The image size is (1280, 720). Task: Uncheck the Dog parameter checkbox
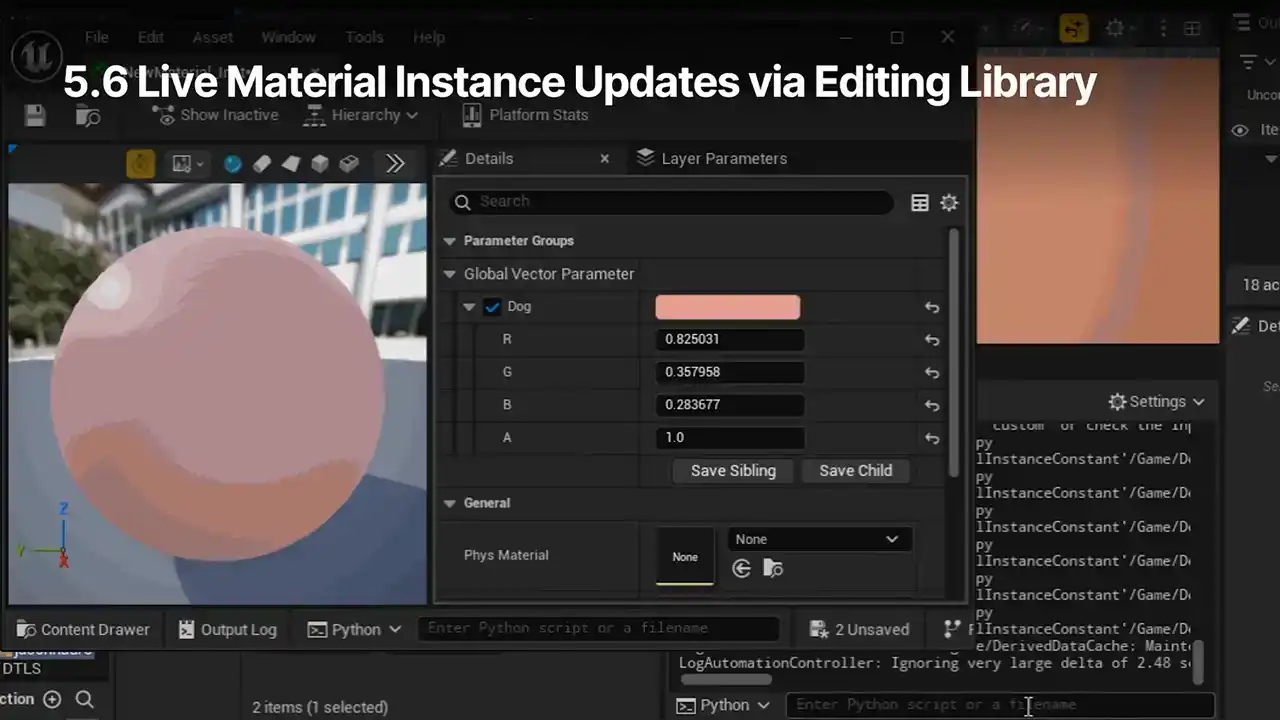coord(492,307)
